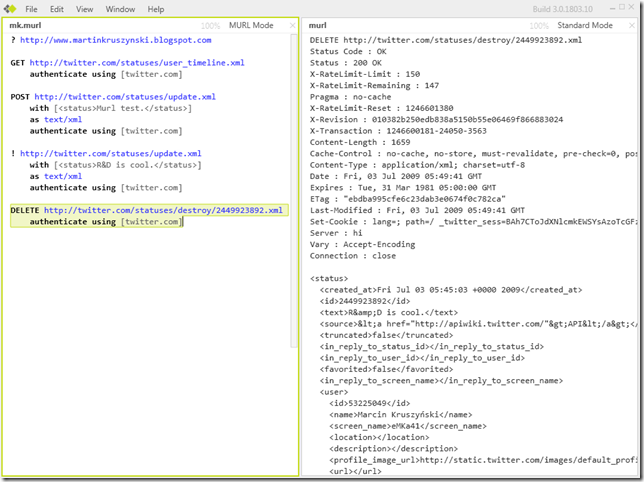Click the DELETE keyword in the editor
Image resolution: width=644 pixels, height=482 pixels.
[25, 210]
